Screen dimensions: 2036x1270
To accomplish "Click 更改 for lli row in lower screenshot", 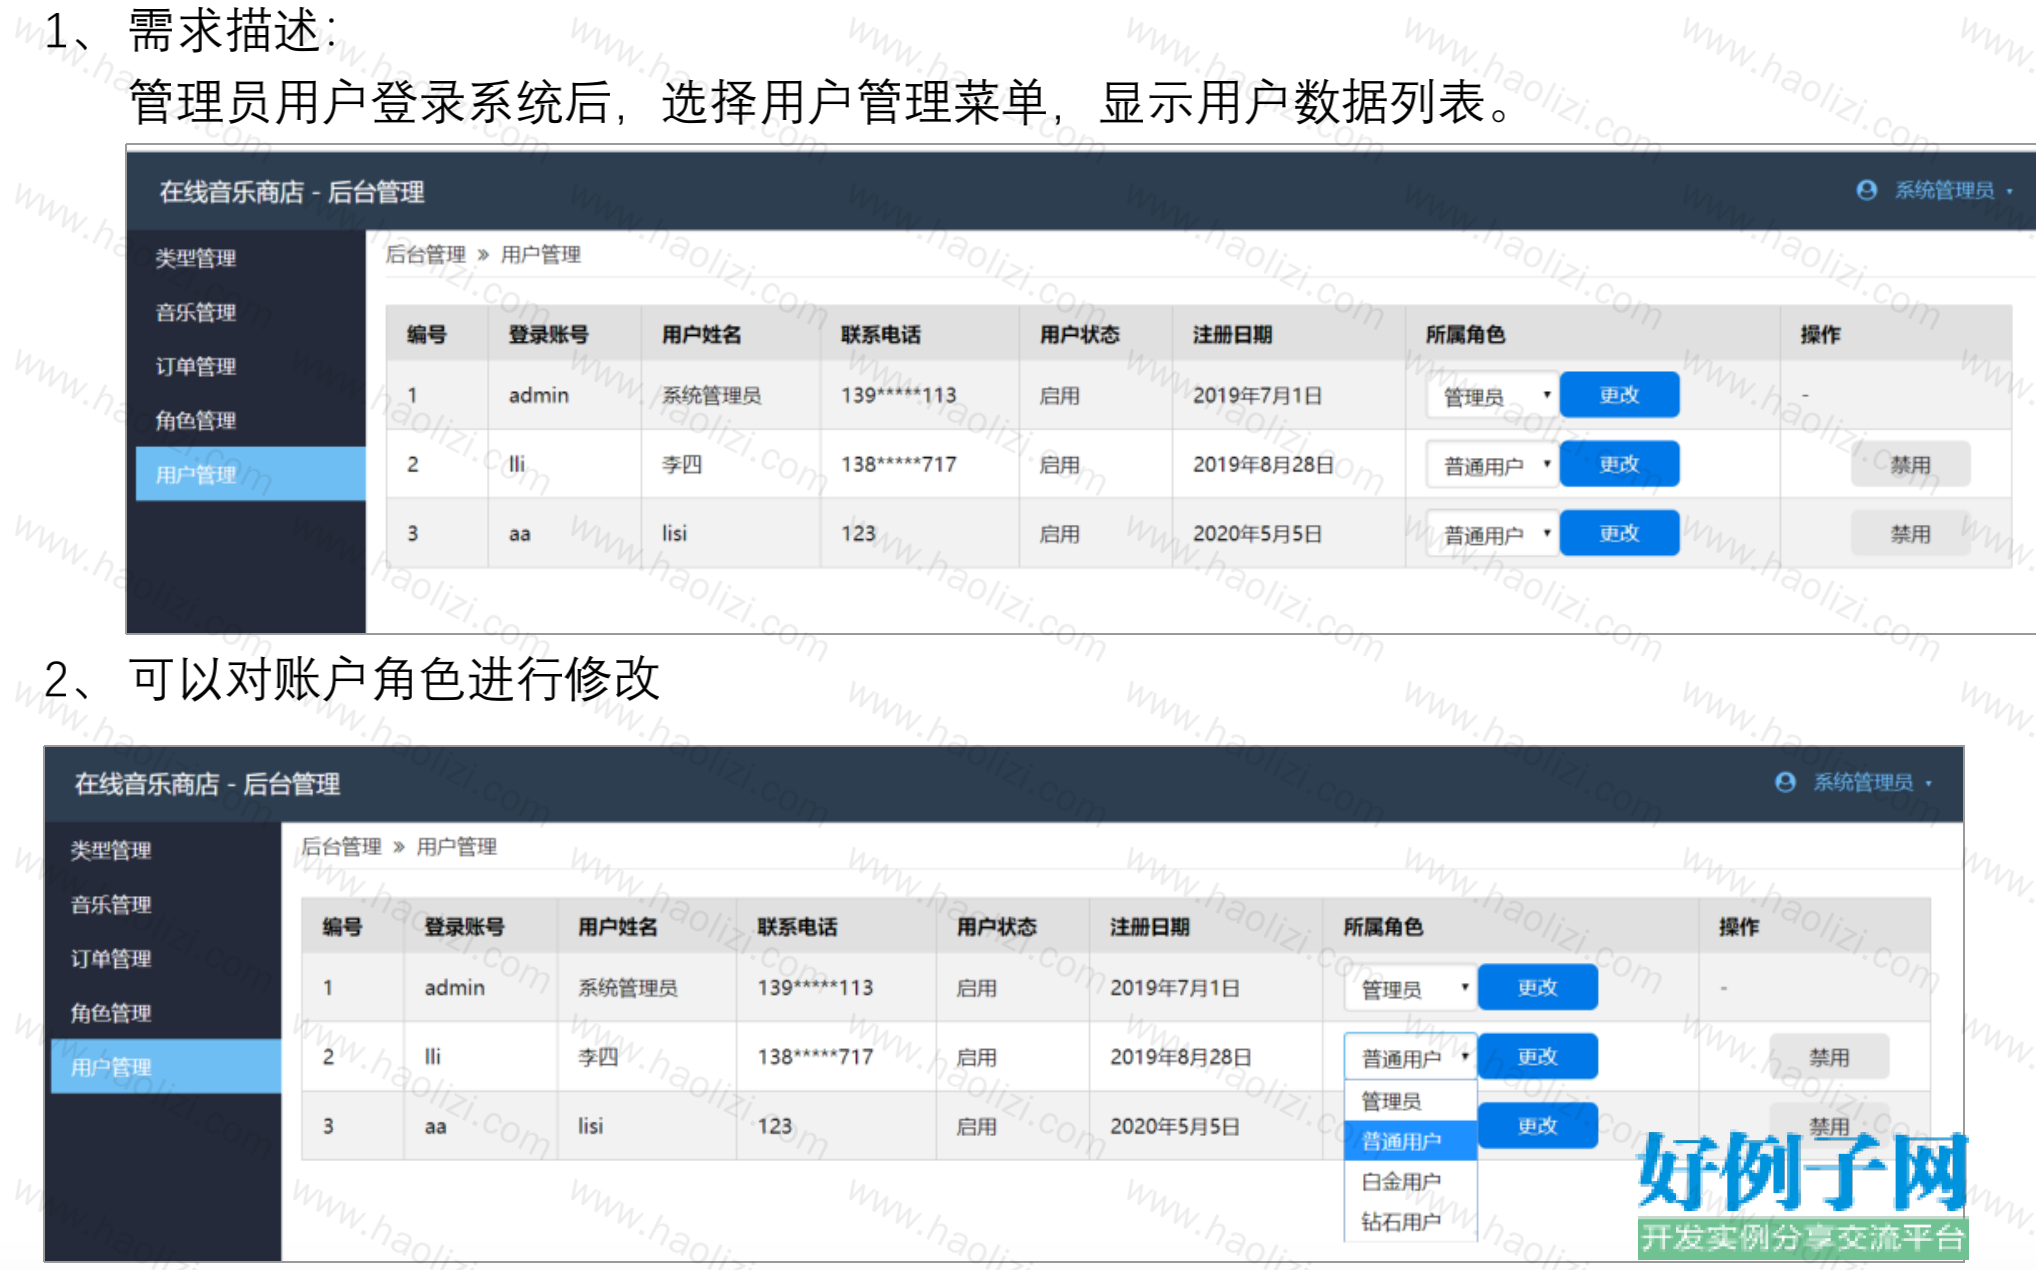I will (x=1537, y=1056).
